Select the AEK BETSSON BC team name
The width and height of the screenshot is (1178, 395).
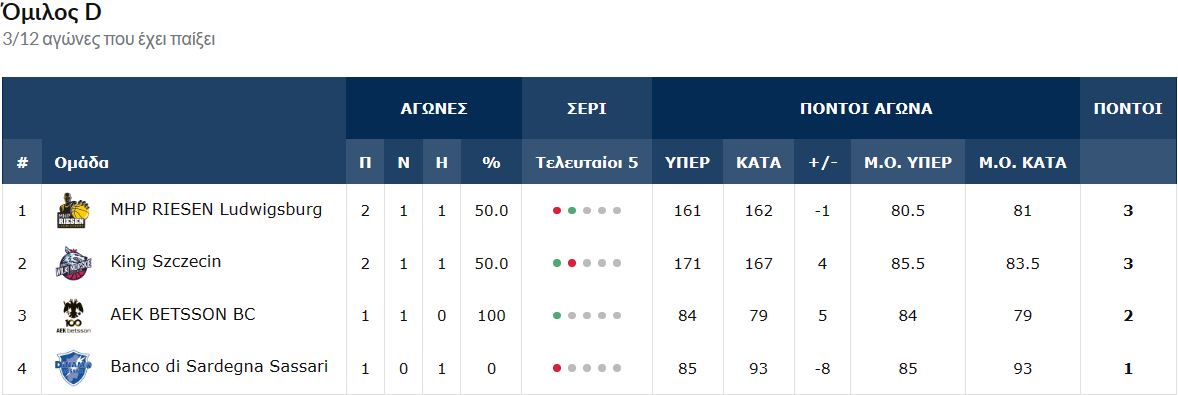tap(183, 314)
